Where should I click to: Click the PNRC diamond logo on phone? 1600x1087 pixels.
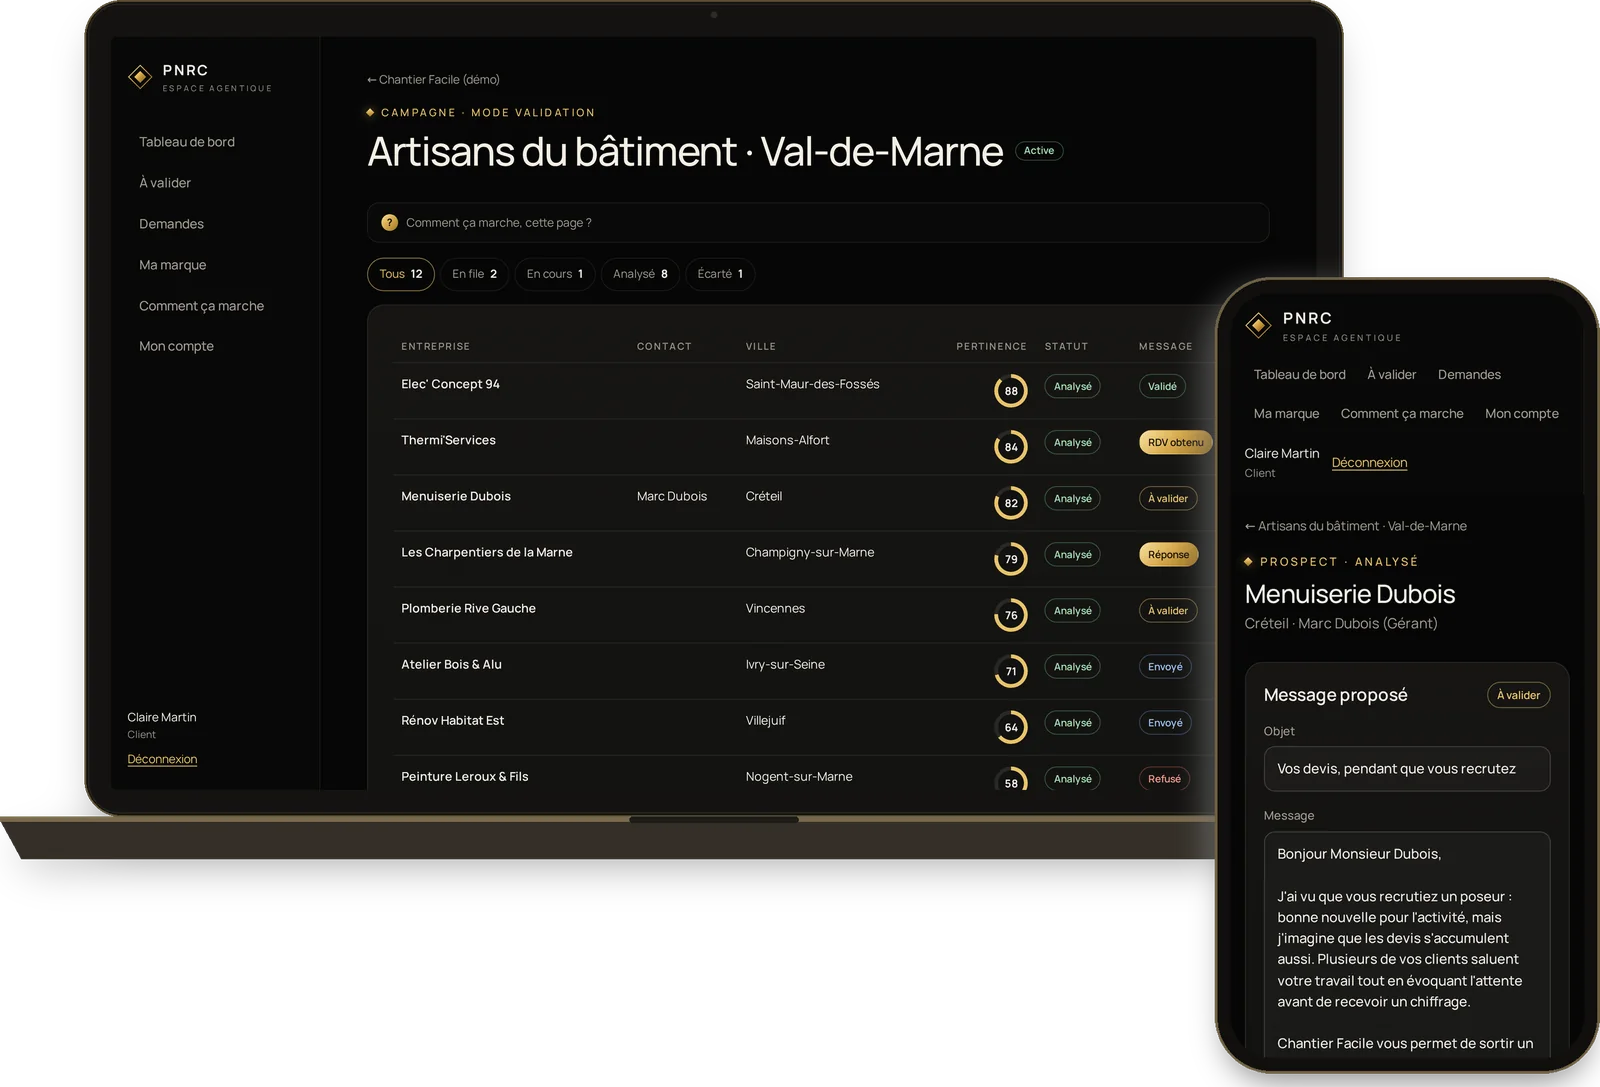pyautogui.click(x=1258, y=325)
